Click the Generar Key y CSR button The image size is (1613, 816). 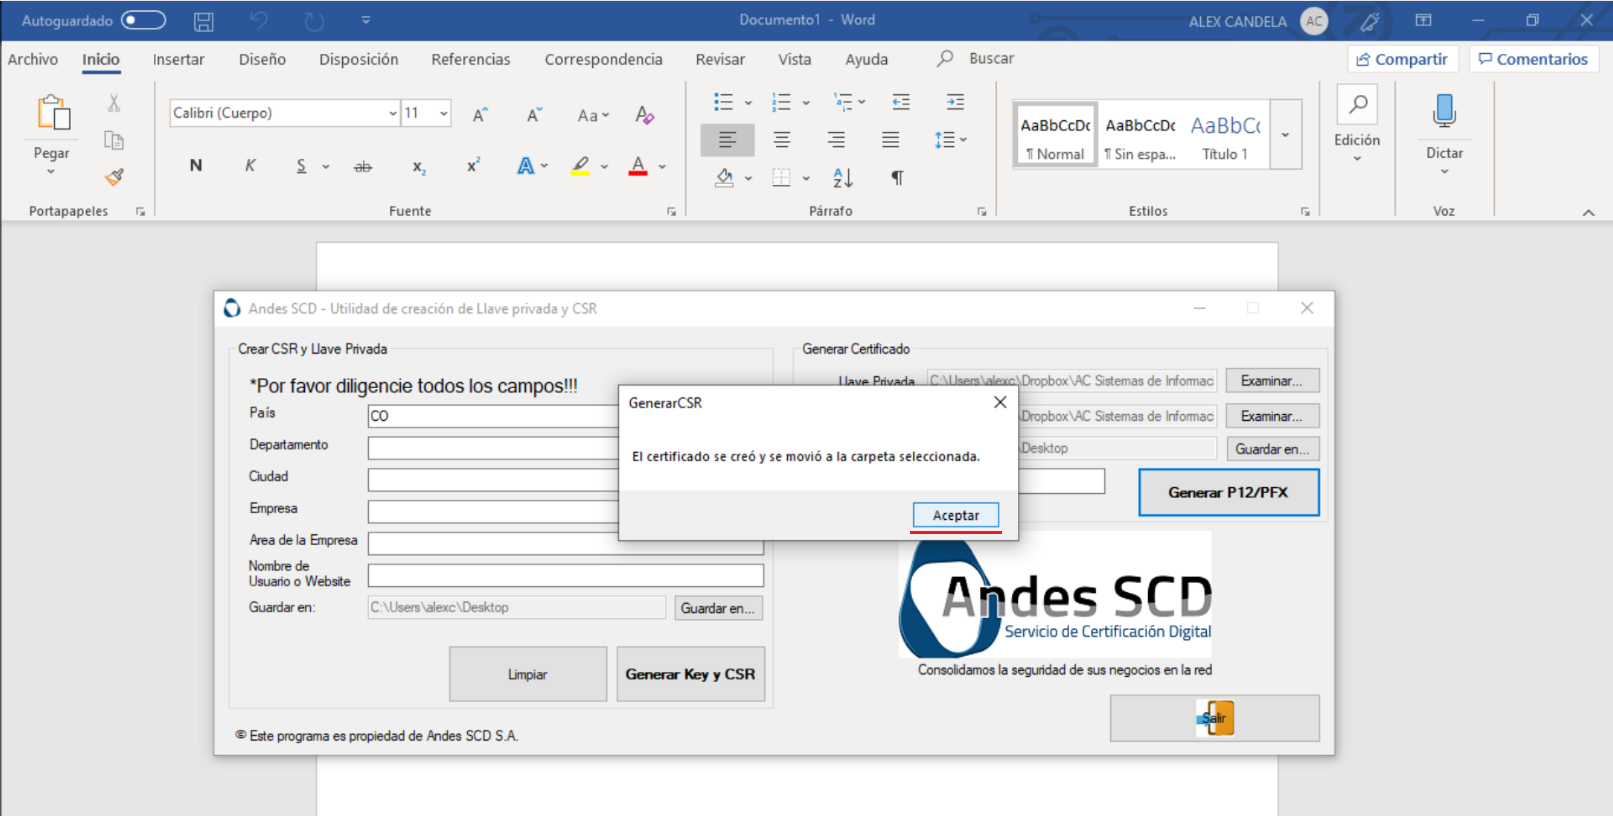[690, 674]
